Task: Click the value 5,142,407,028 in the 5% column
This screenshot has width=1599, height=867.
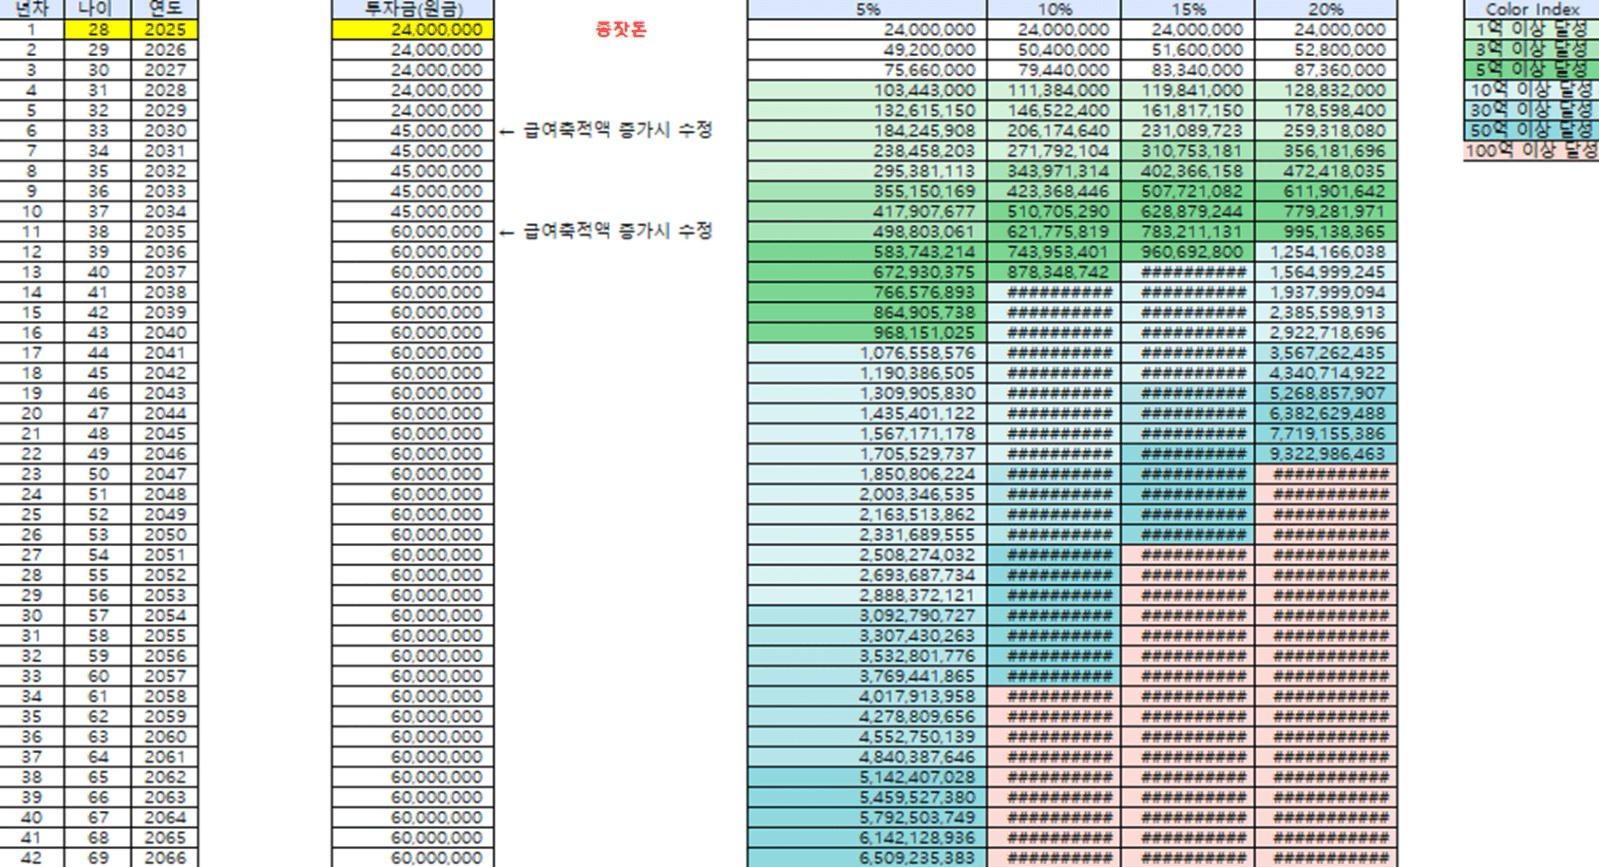Action: [867, 777]
